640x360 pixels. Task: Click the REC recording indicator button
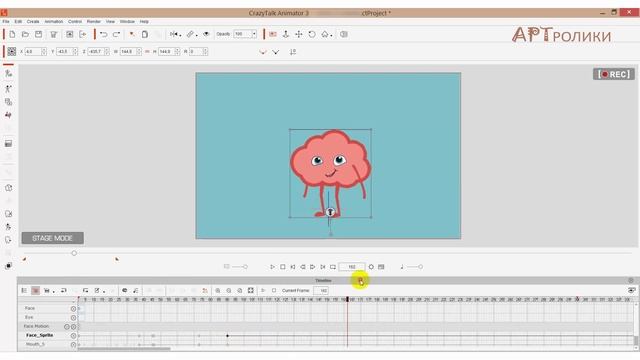[x=613, y=74]
